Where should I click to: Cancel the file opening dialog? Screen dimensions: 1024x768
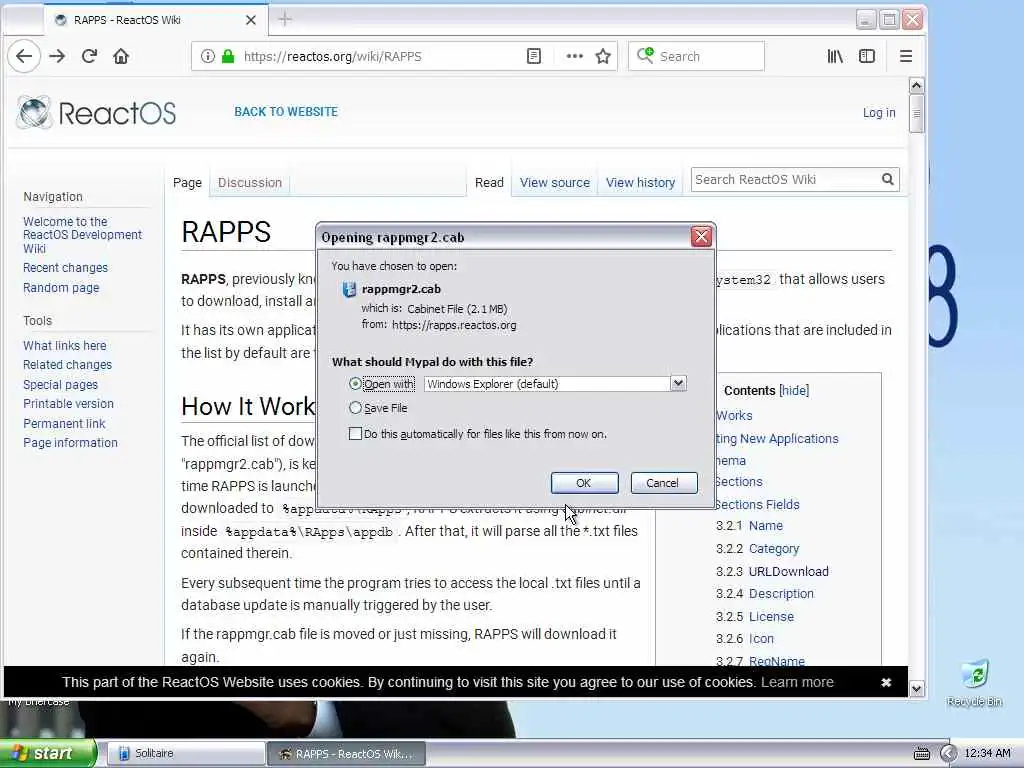point(664,483)
